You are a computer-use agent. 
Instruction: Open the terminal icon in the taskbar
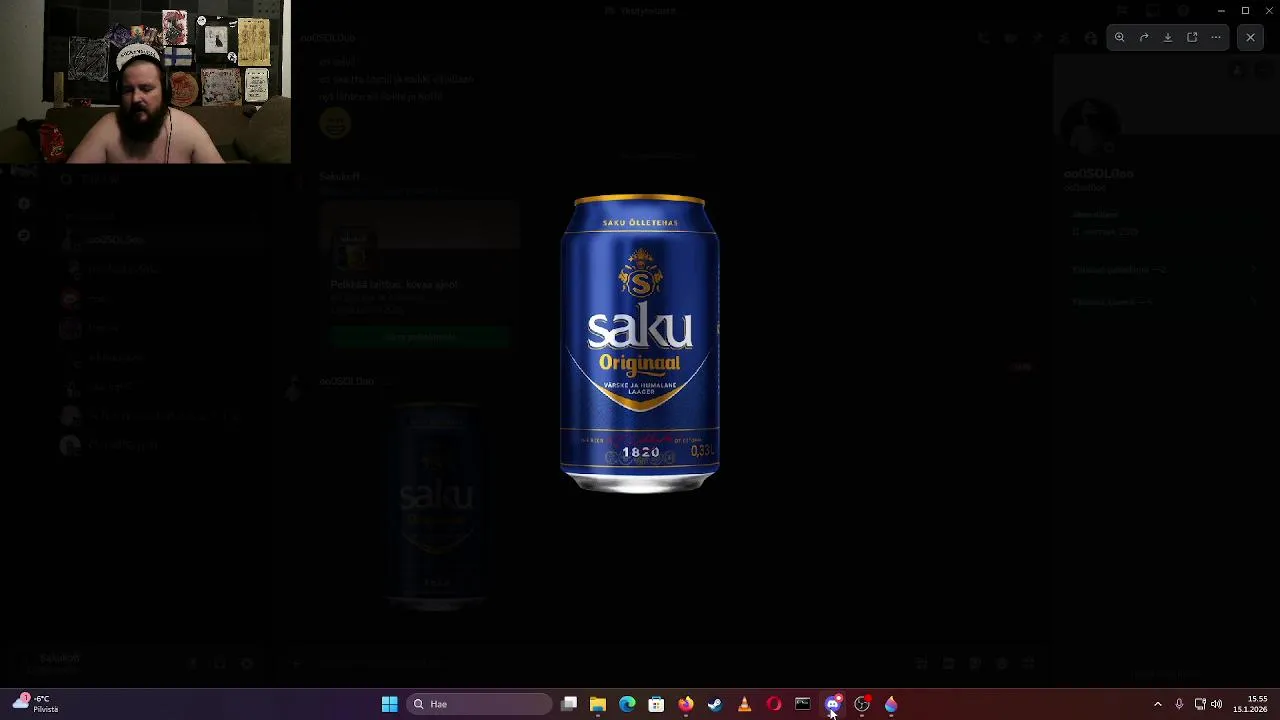click(x=802, y=704)
